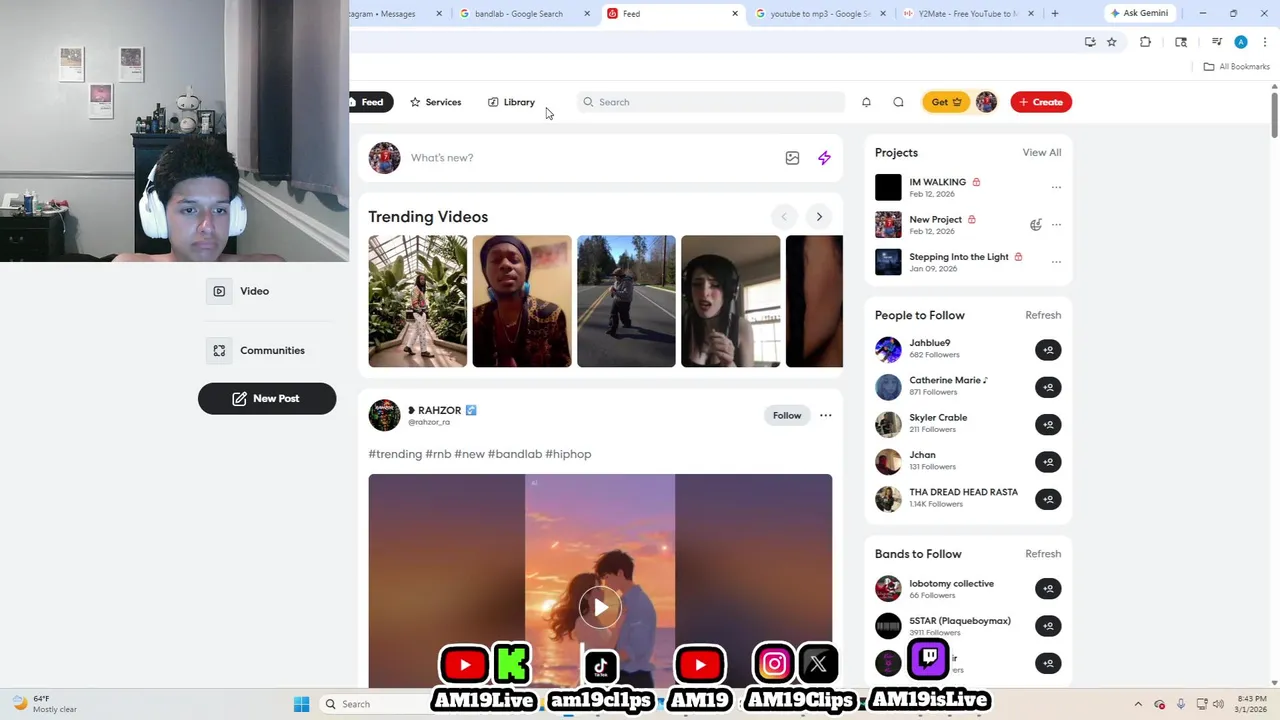Viewport: 1280px width, 720px height.
Task: Refresh the People to Follow list
Action: pos(1043,315)
